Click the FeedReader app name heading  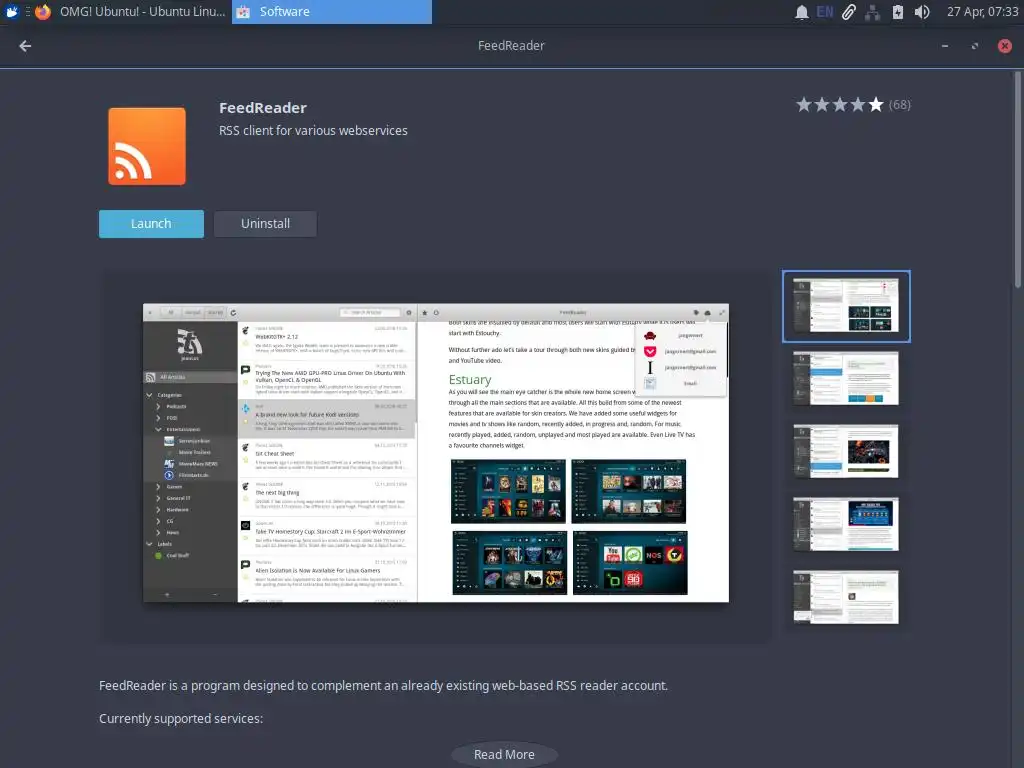(x=263, y=108)
